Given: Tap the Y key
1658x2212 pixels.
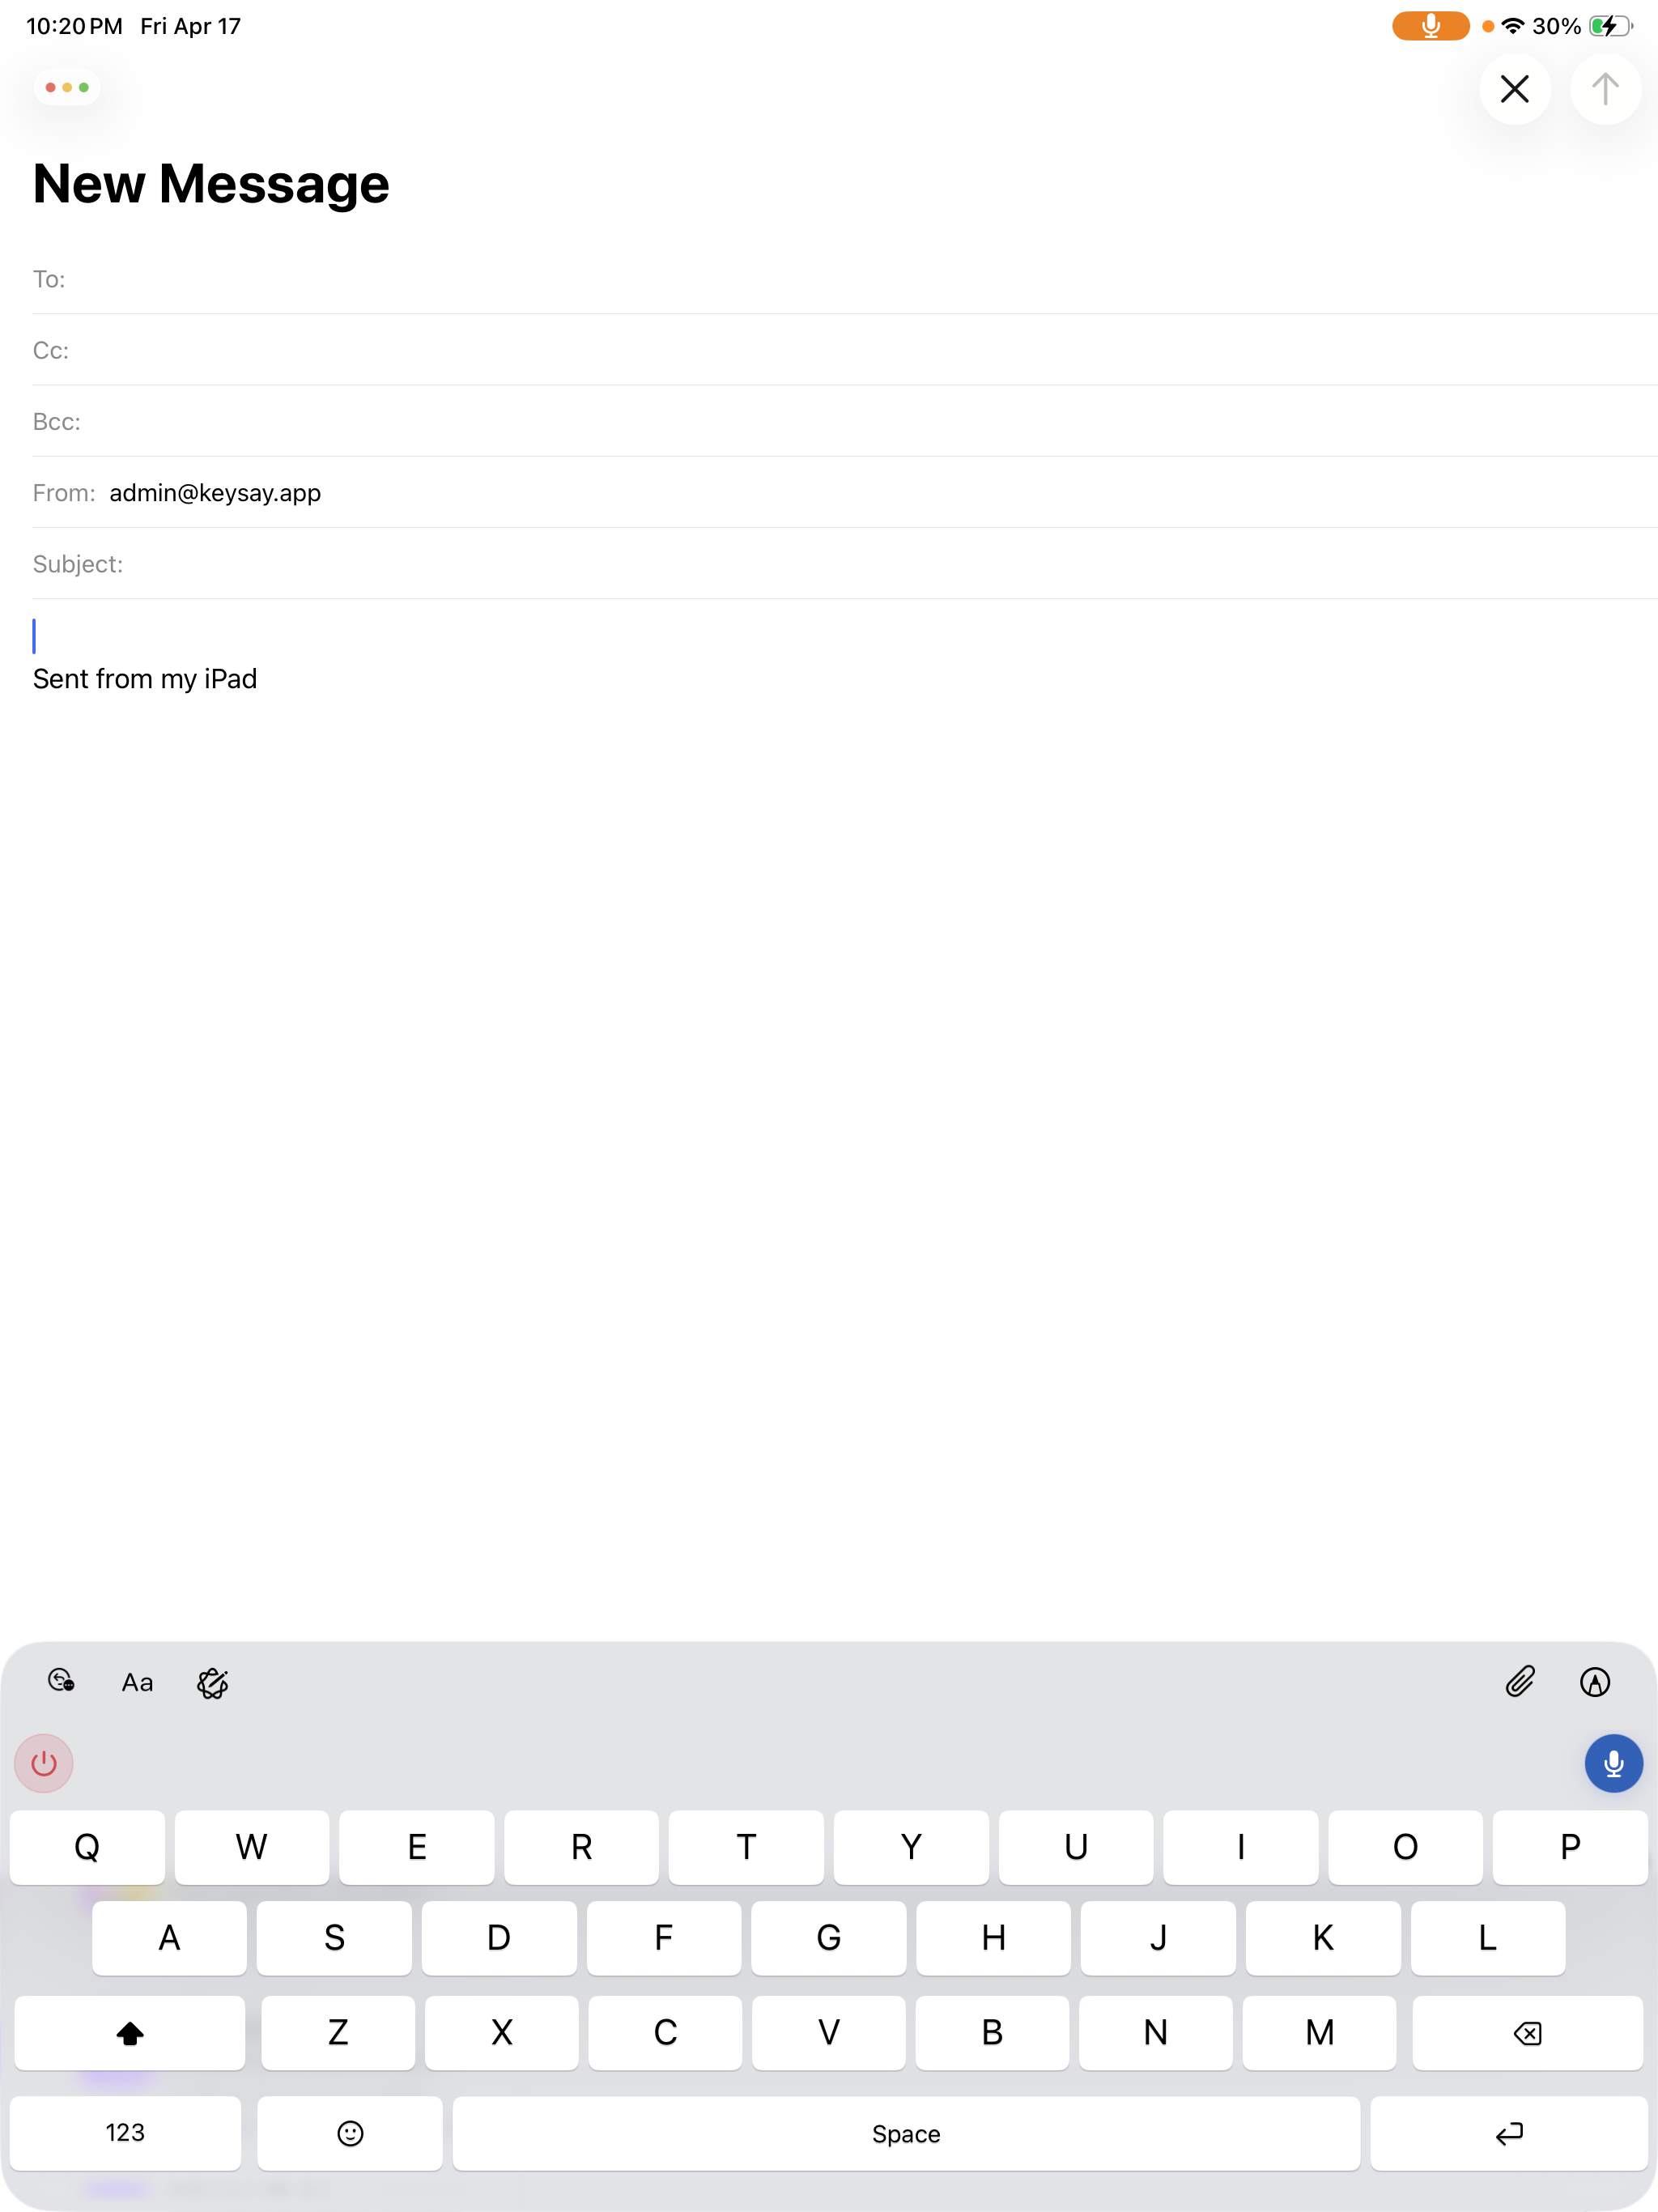Looking at the screenshot, I should click(x=911, y=1847).
